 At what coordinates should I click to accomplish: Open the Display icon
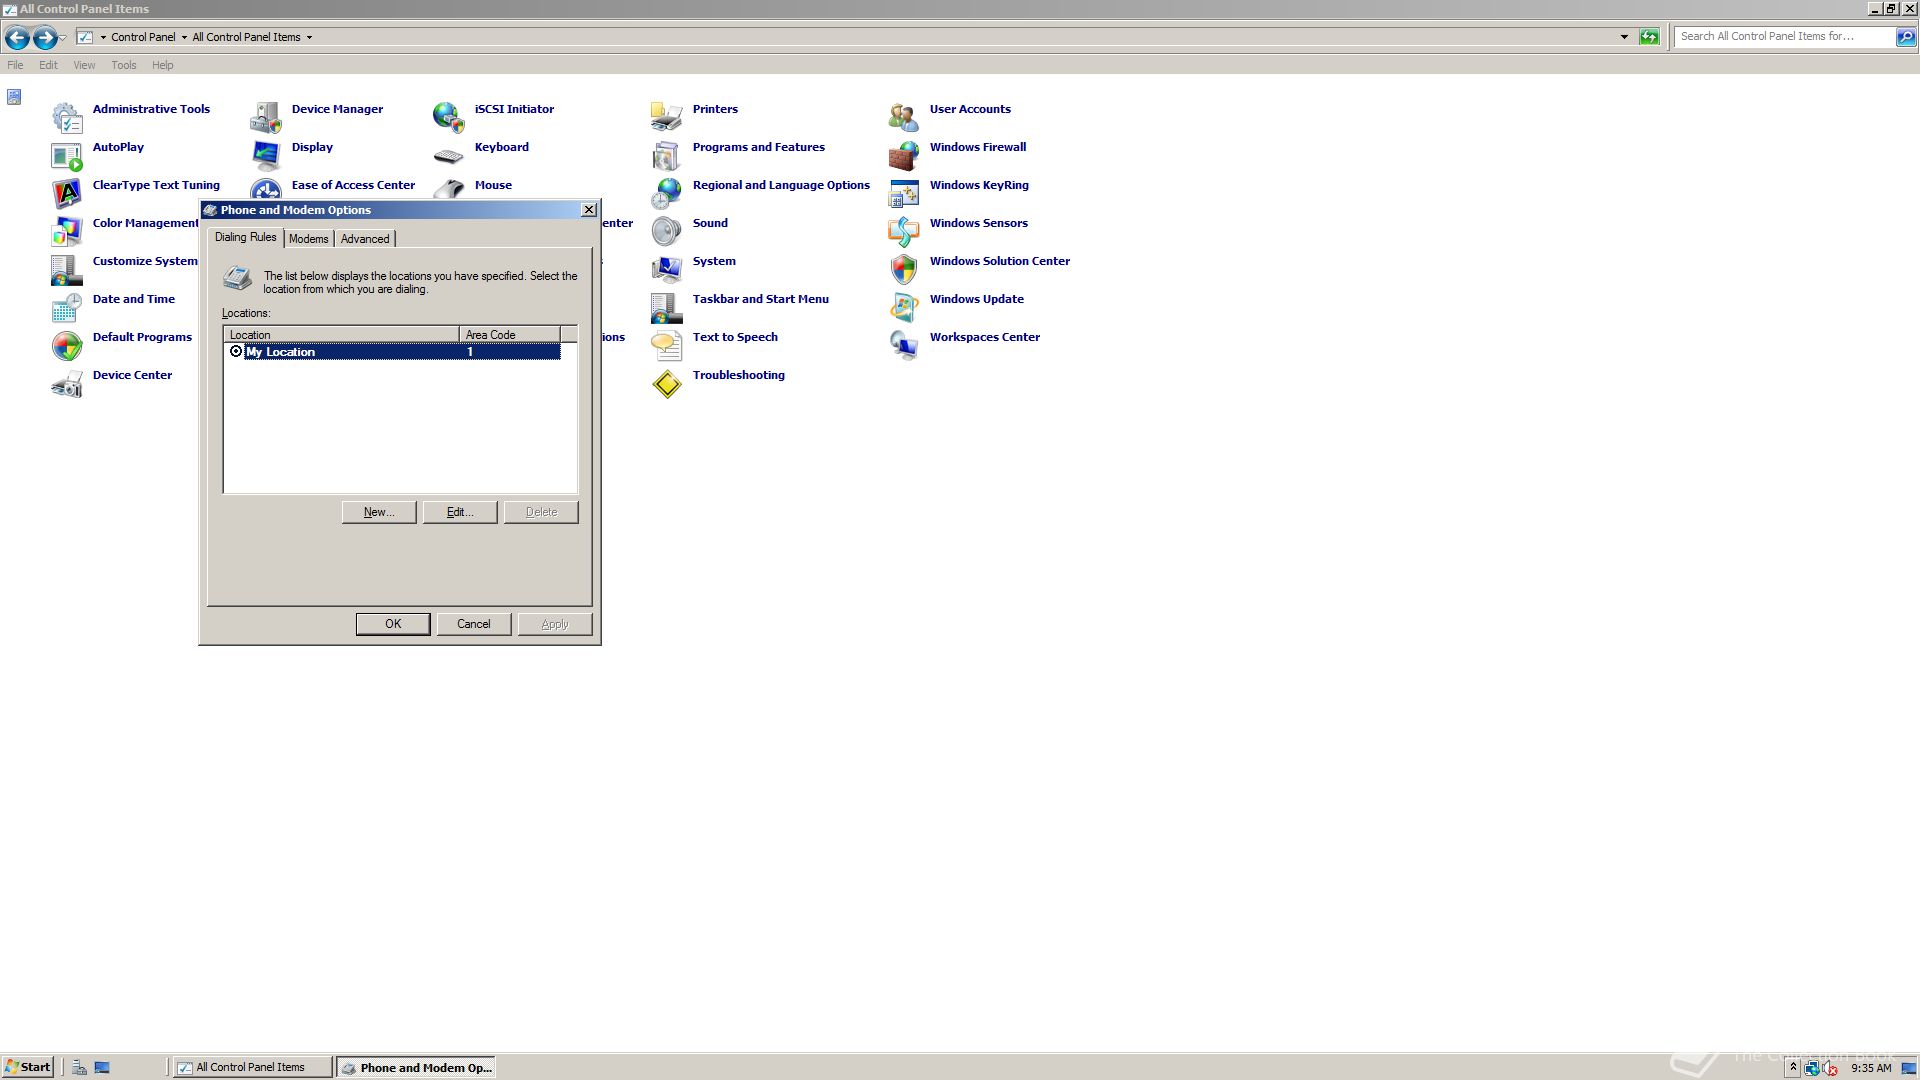click(x=266, y=155)
